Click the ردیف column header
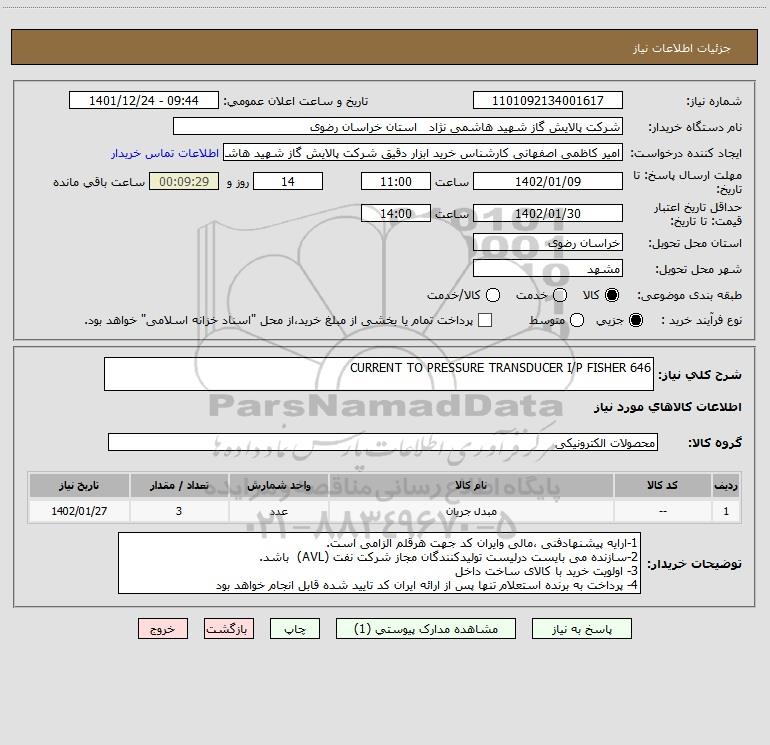770x745 pixels. coord(726,486)
